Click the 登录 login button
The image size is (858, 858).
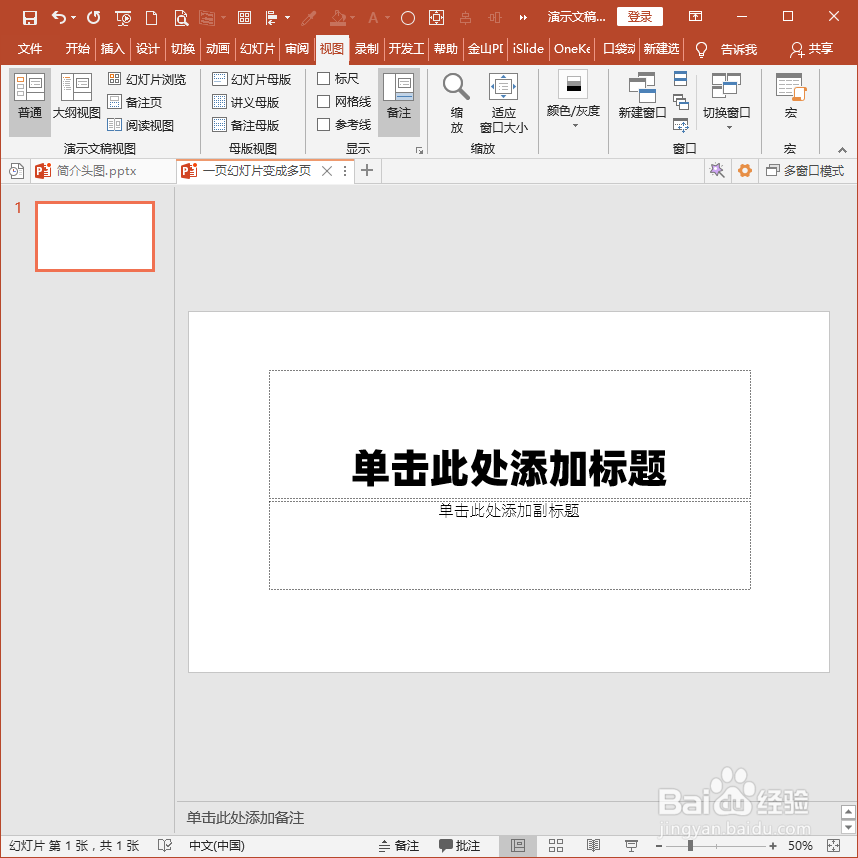pyautogui.click(x=639, y=16)
